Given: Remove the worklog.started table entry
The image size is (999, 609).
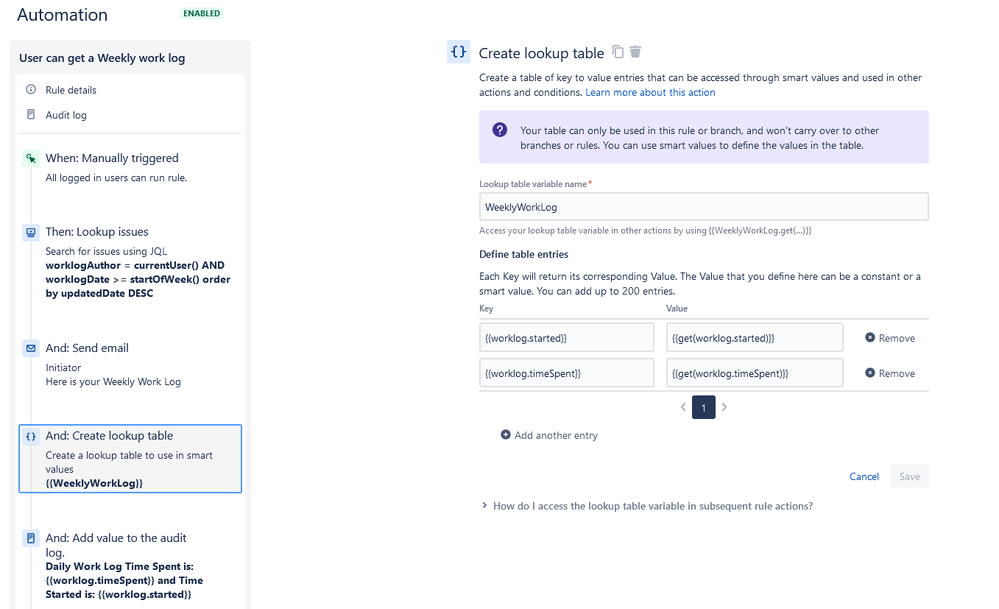Looking at the screenshot, I should (888, 337).
